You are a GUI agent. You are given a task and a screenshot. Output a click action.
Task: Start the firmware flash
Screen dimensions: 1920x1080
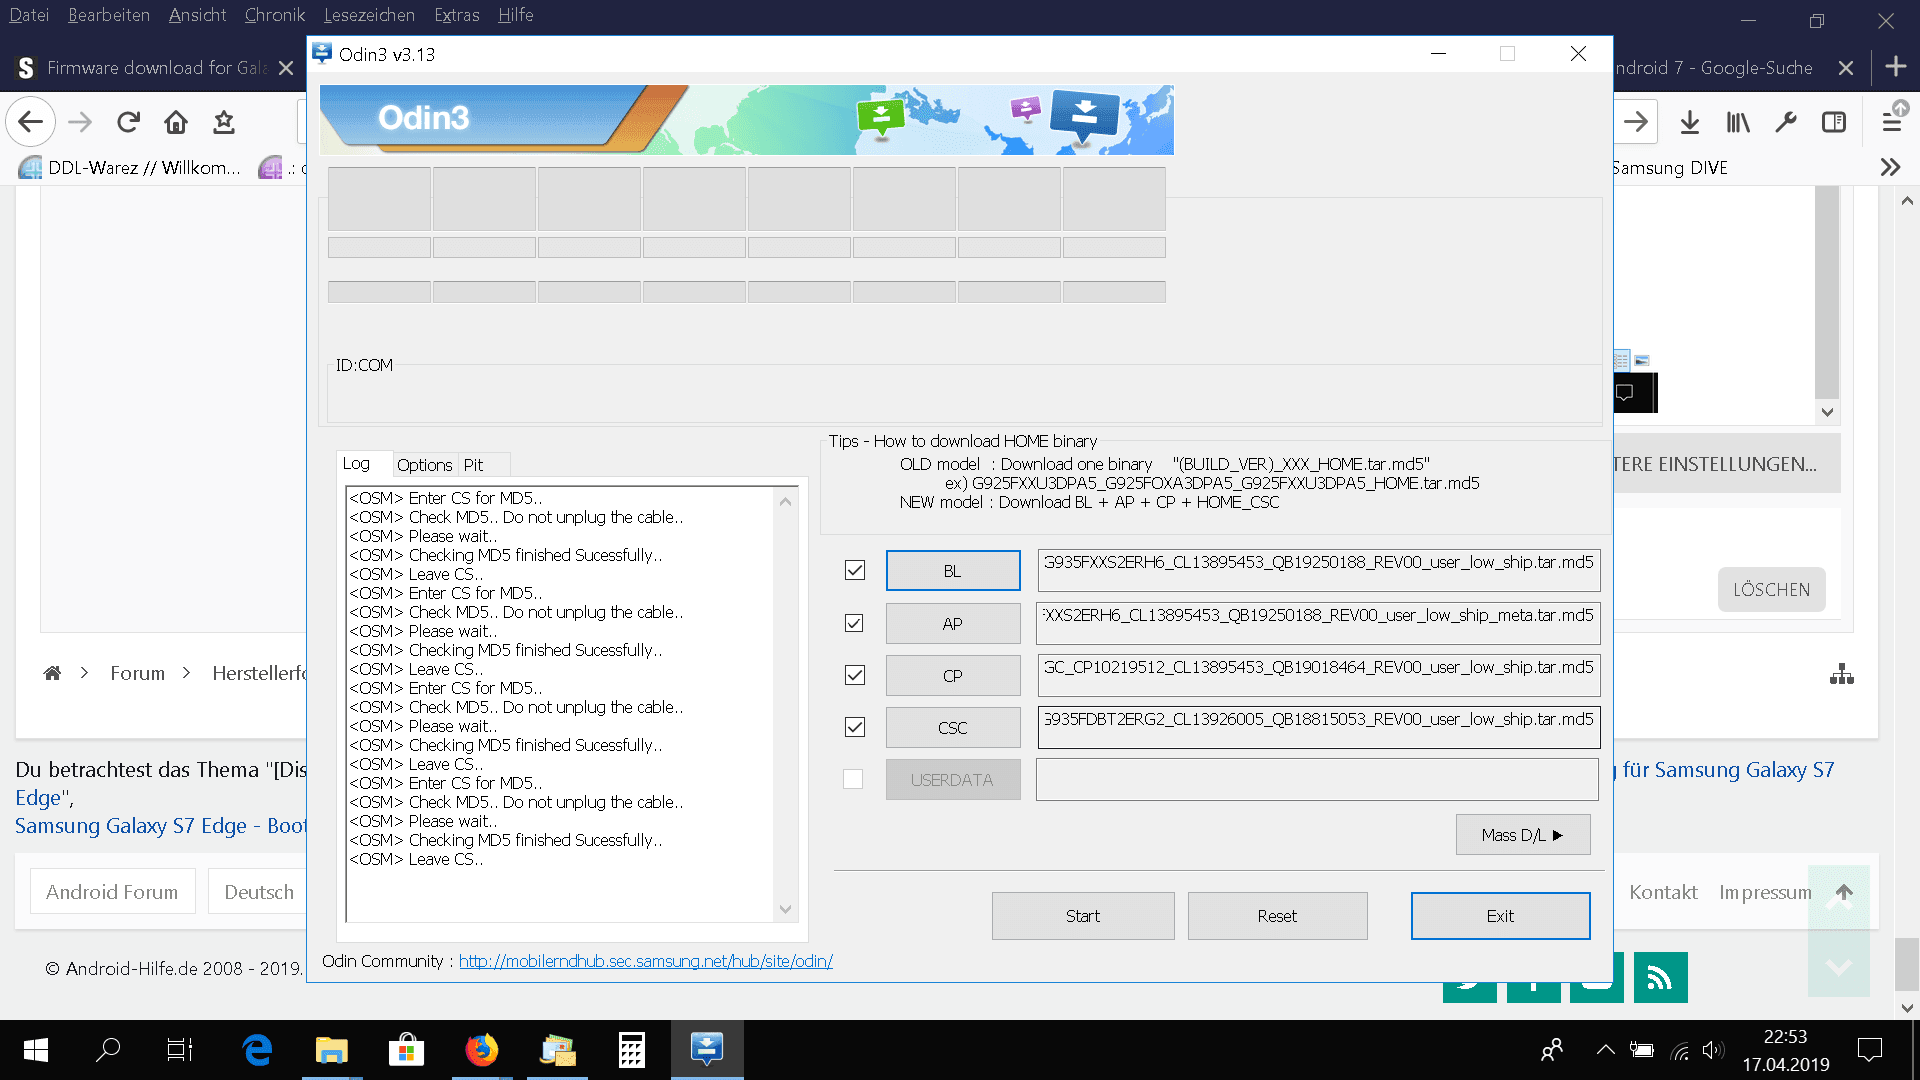pyautogui.click(x=1083, y=916)
